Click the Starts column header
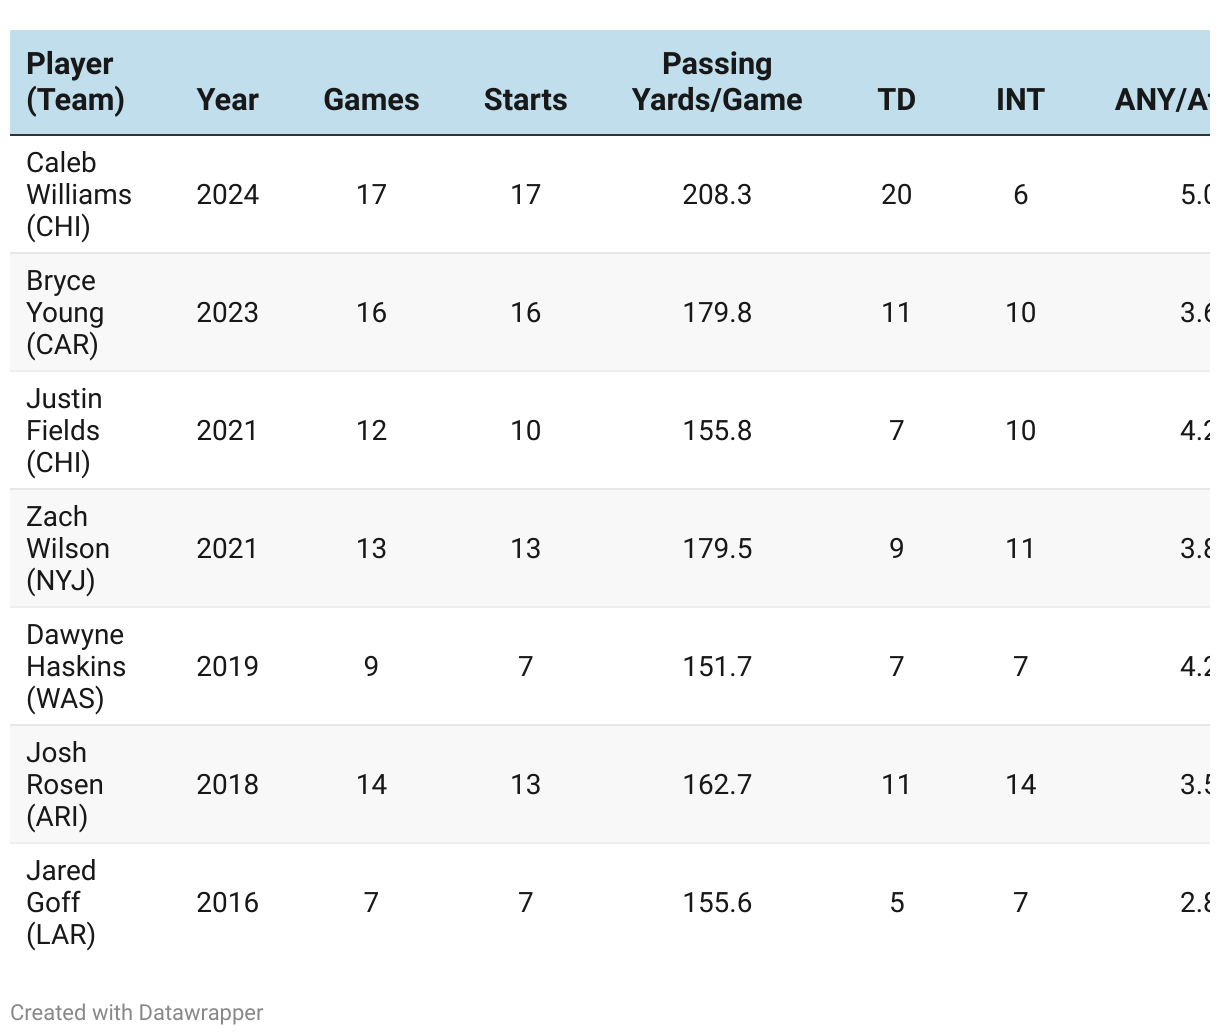Image resolution: width=1220 pixels, height=1036 pixels. pyautogui.click(x=525, y=100)
